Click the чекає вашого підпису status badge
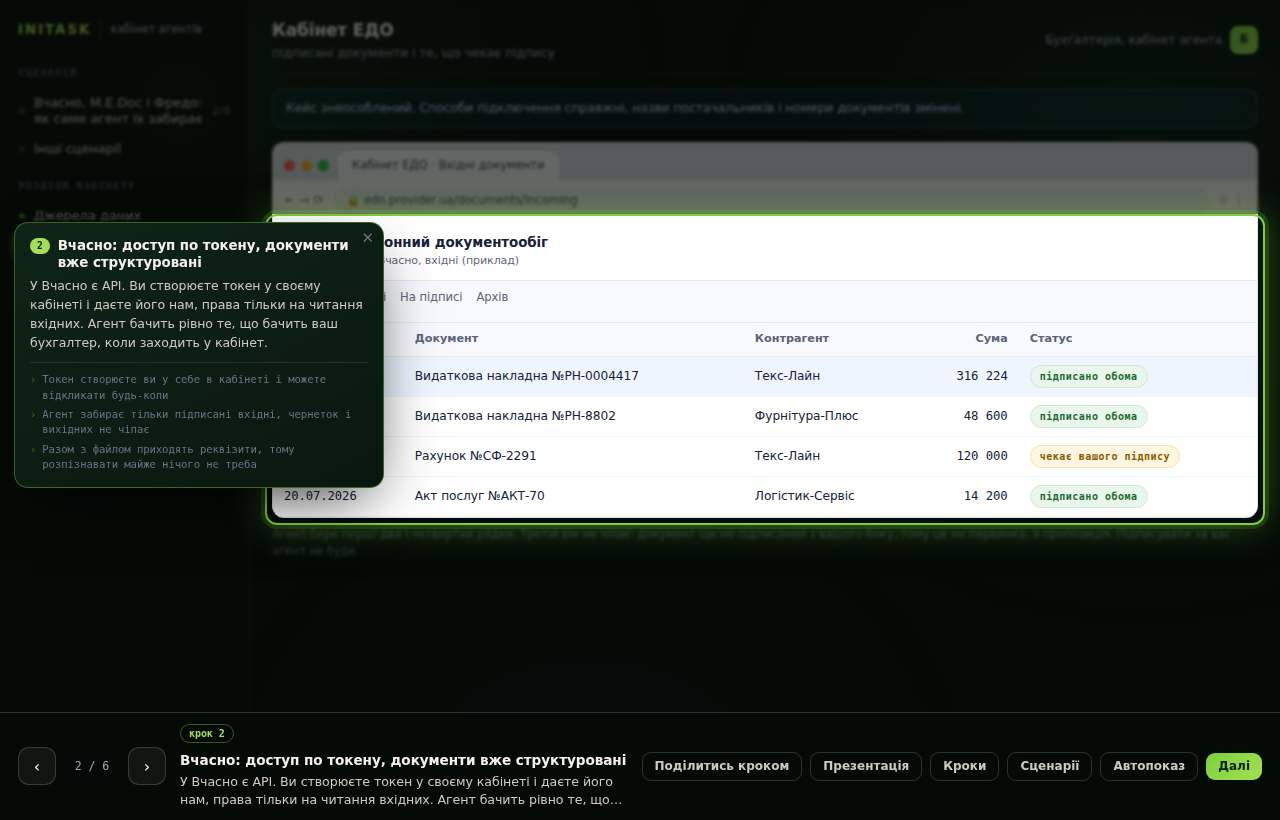 [1105, 456]
